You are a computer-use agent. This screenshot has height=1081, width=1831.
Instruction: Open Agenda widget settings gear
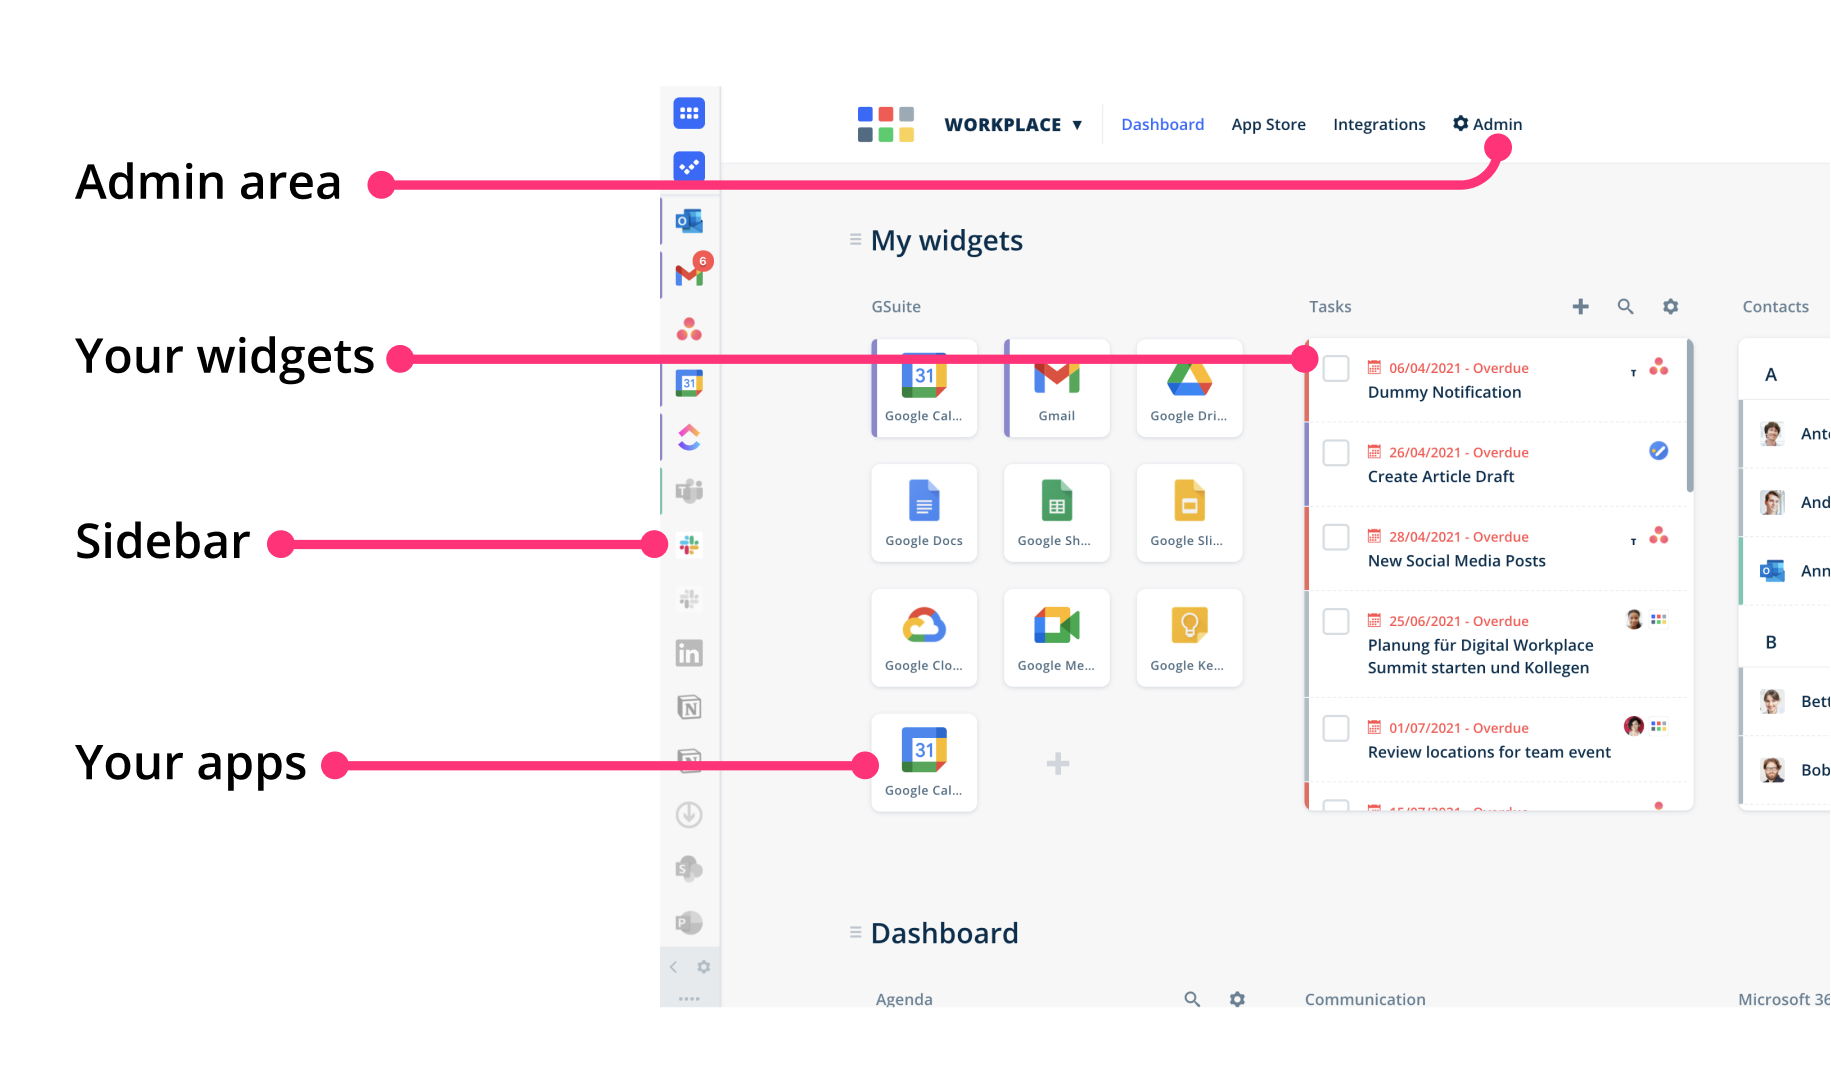1238,998
